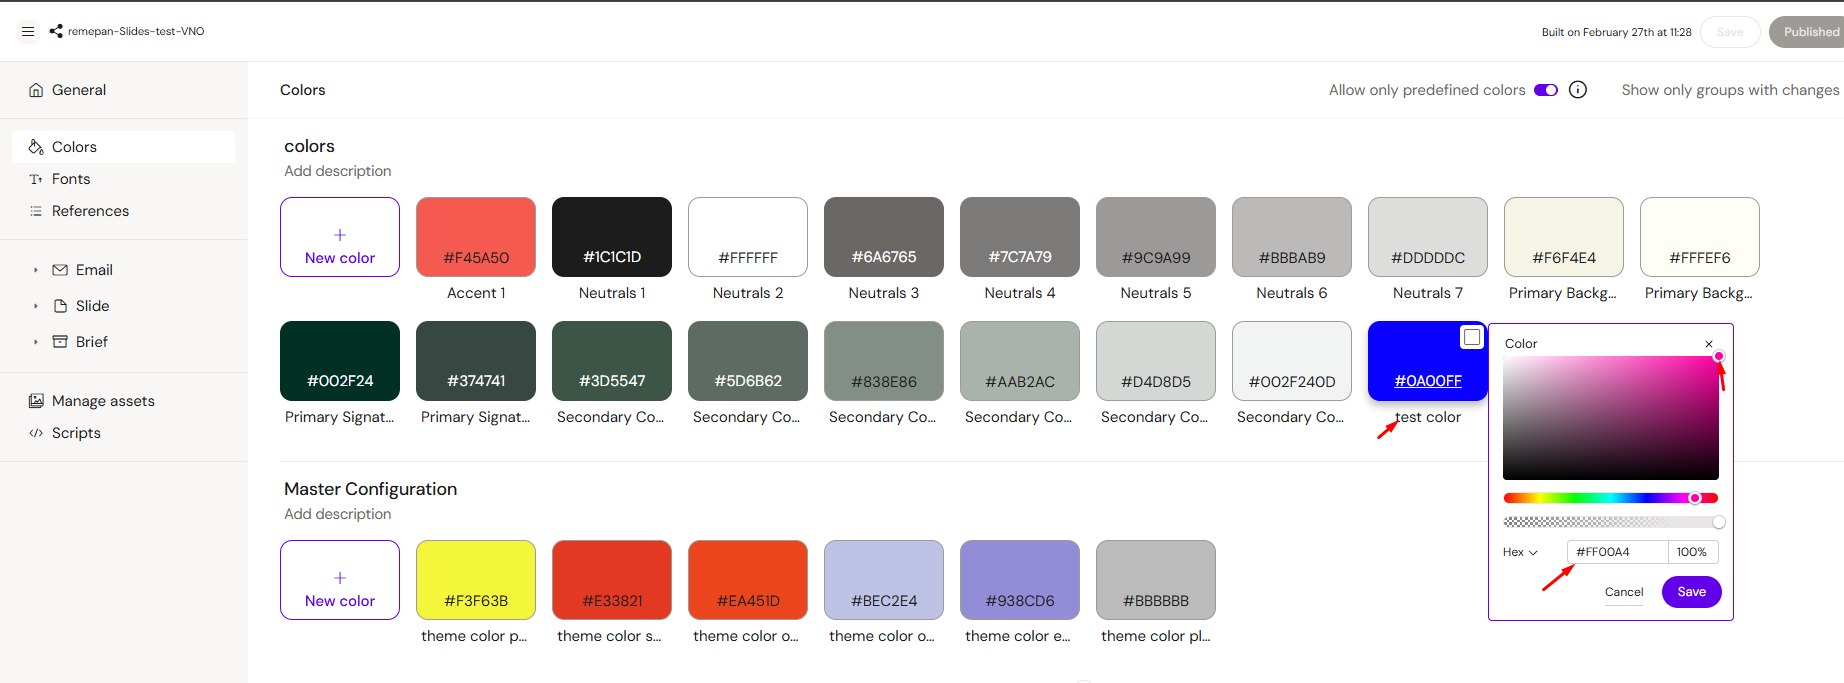
Task: Click the References list icon
Action: (x=36, y=211)
